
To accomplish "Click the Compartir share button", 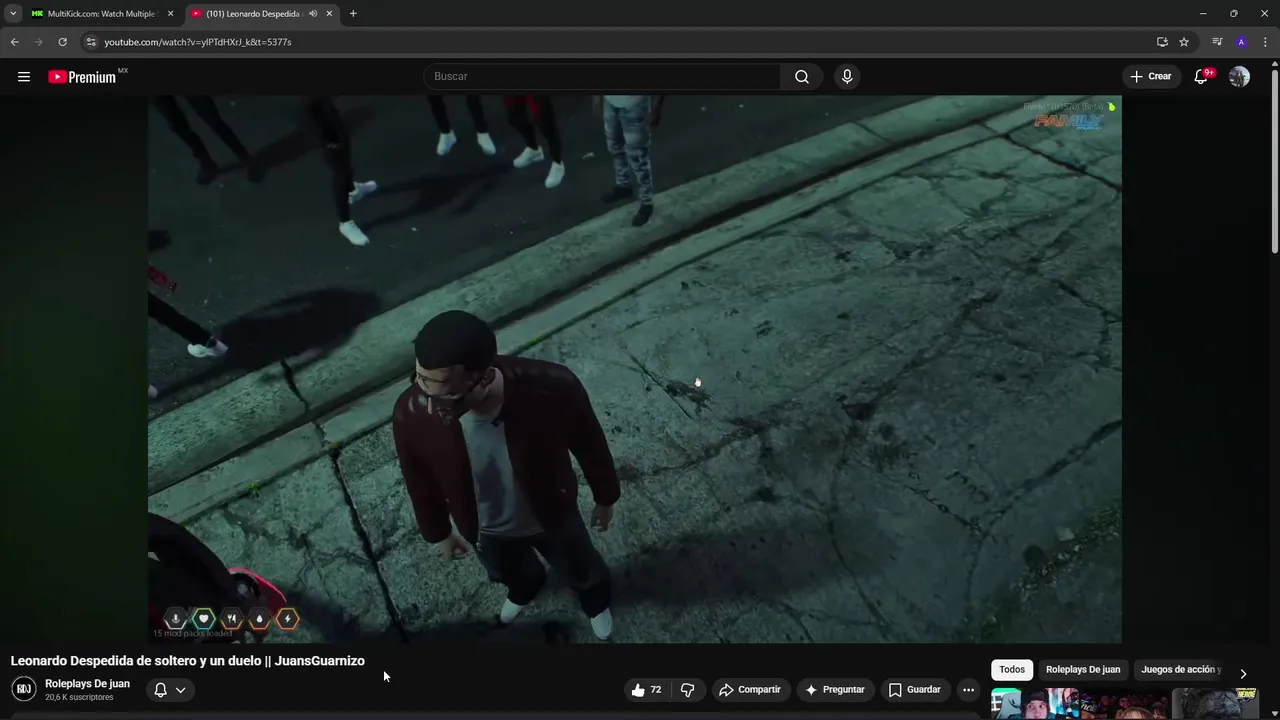I will pyautogui.click(x=750, y=690).
